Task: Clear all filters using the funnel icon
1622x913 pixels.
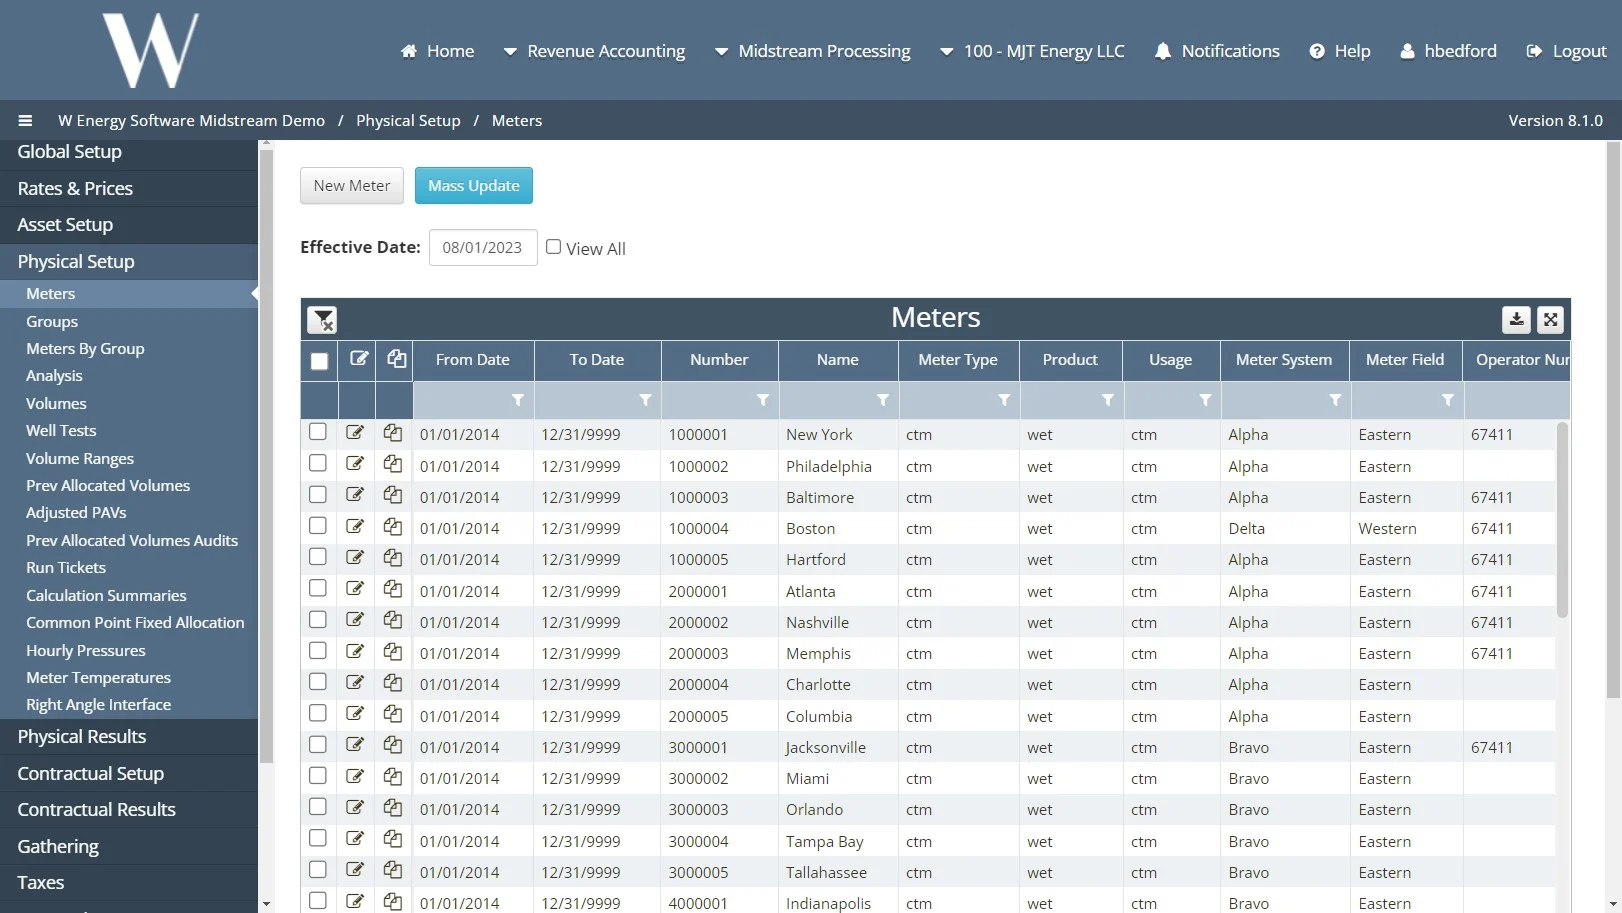Action: pos(322,319)
